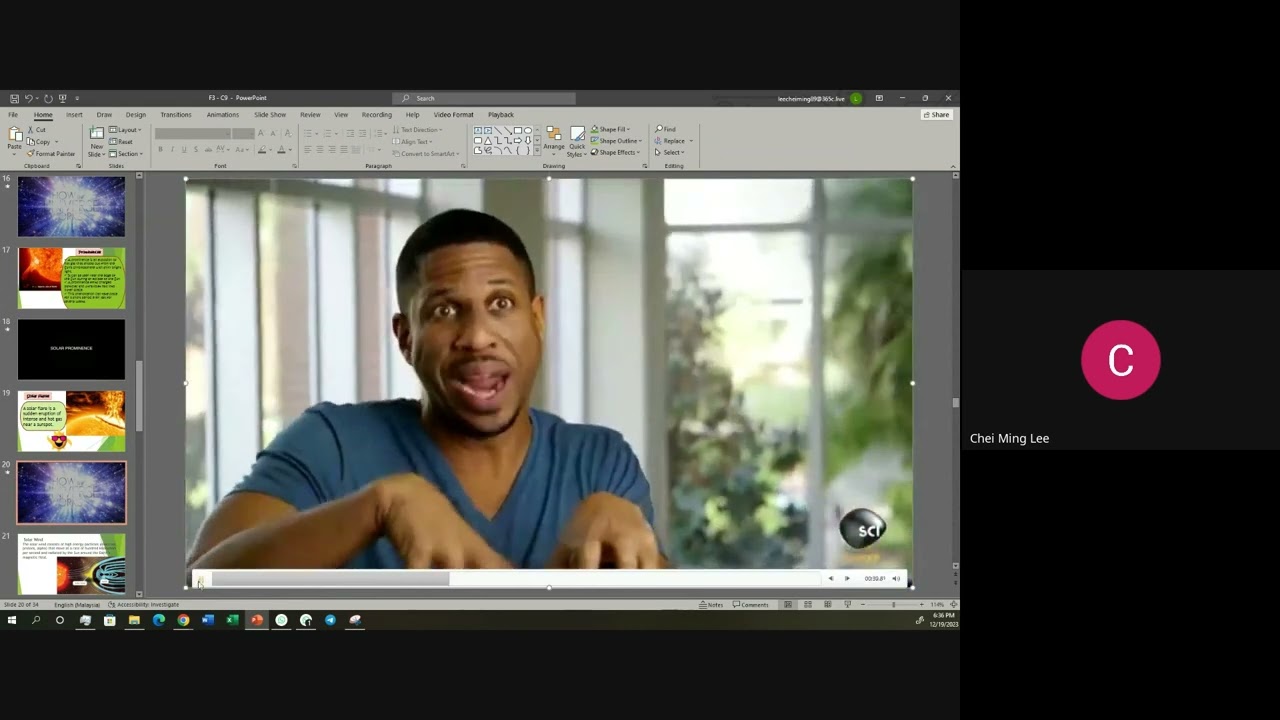Undo the last action

pyautogui.click(x=28, y=98)
